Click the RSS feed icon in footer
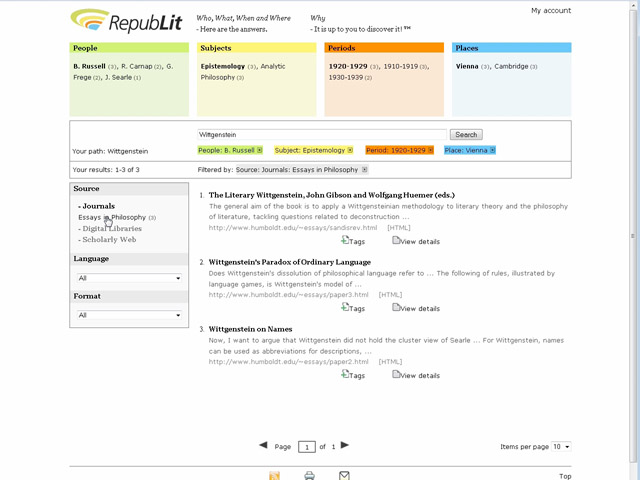This screenshot has height=480, width=640. [x=275, y=475]
